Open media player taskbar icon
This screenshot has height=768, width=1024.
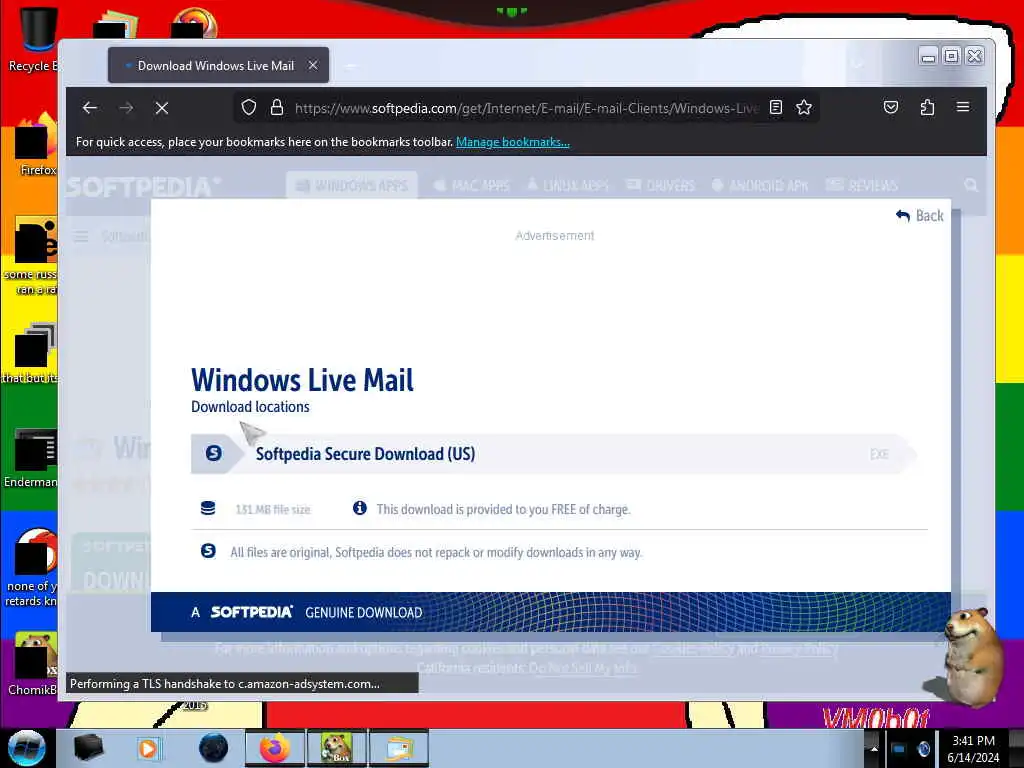pos(148,748)
